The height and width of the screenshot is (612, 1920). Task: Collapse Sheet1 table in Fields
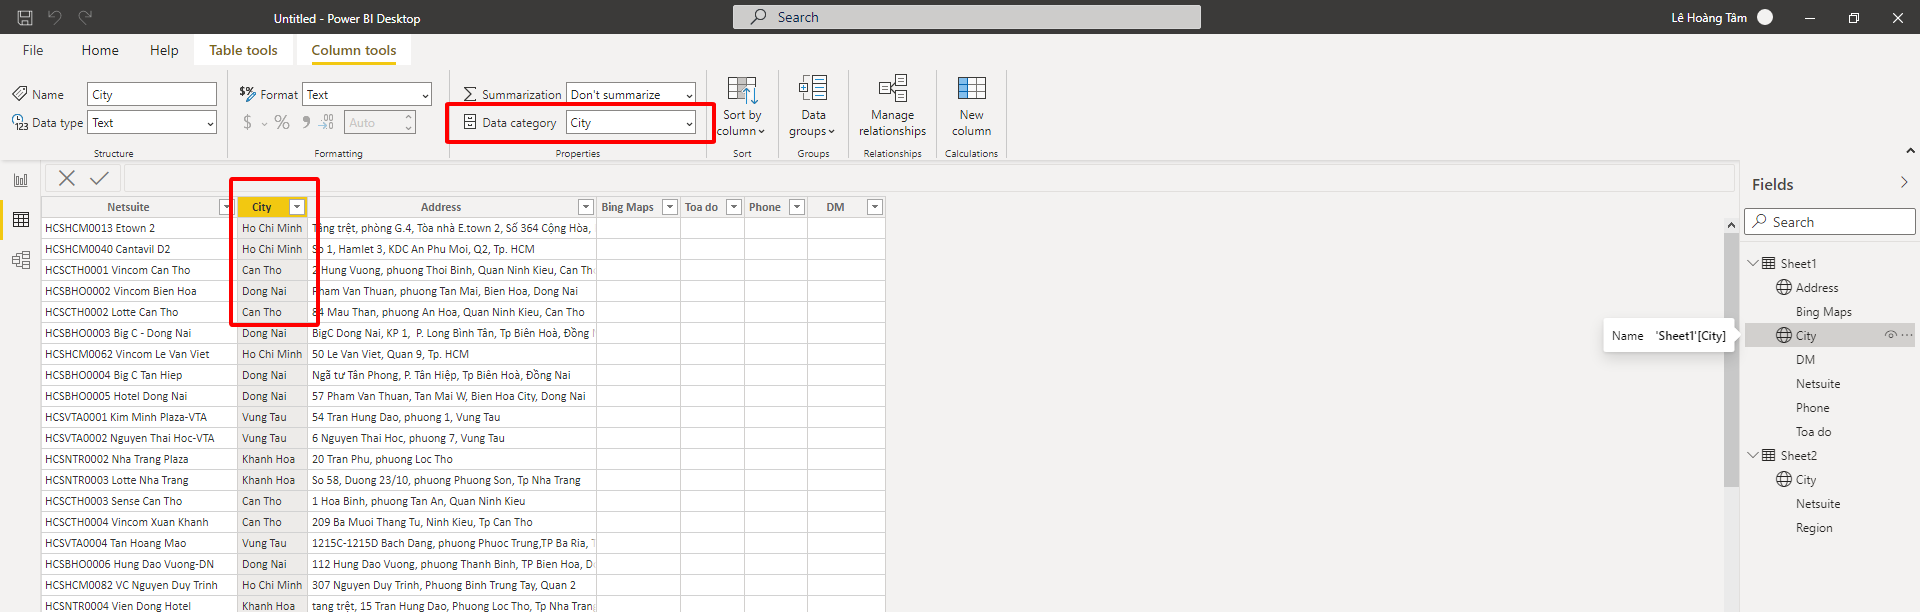(x=1753, y=263)
